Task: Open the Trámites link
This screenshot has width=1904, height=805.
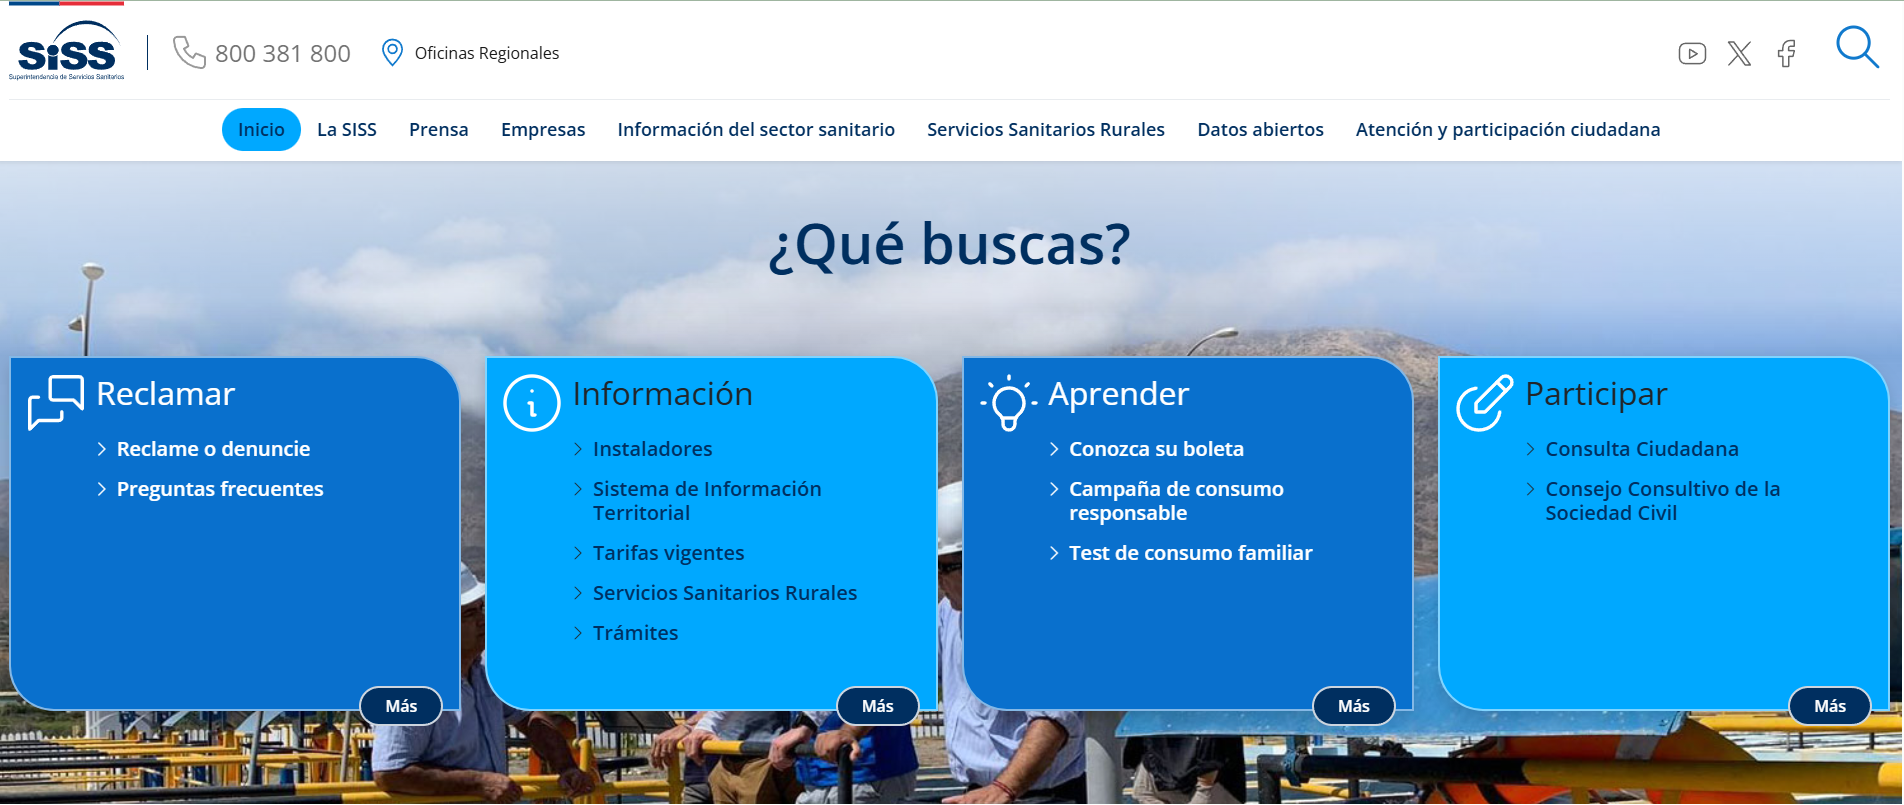Action: (x=635, y=633)
